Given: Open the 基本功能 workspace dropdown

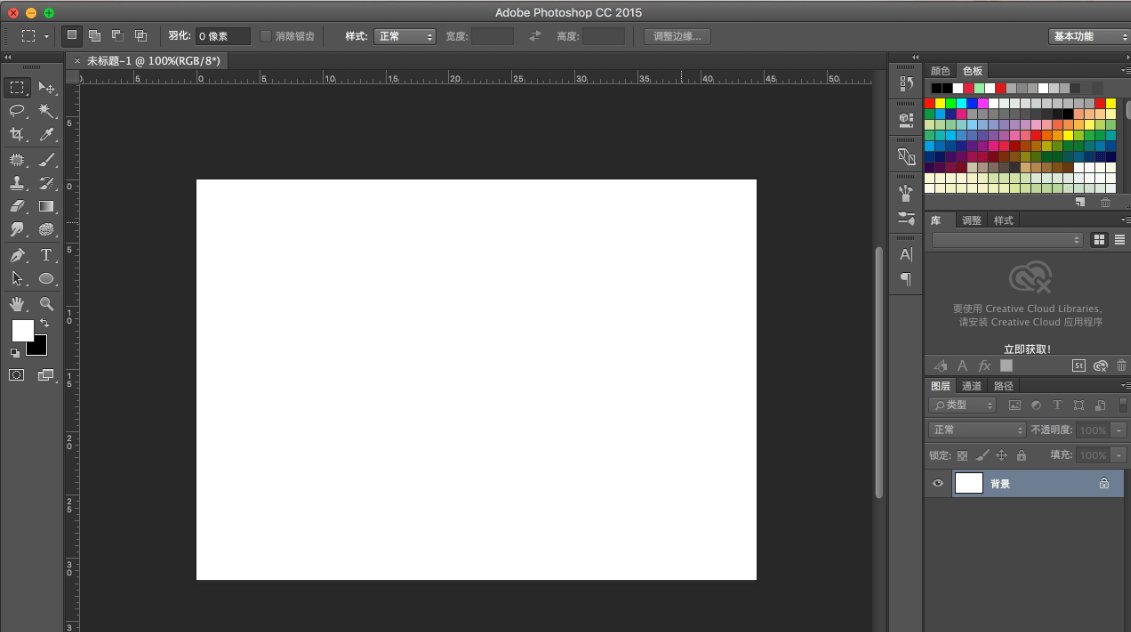Looking at the screenshot, I should point(1088,36).
